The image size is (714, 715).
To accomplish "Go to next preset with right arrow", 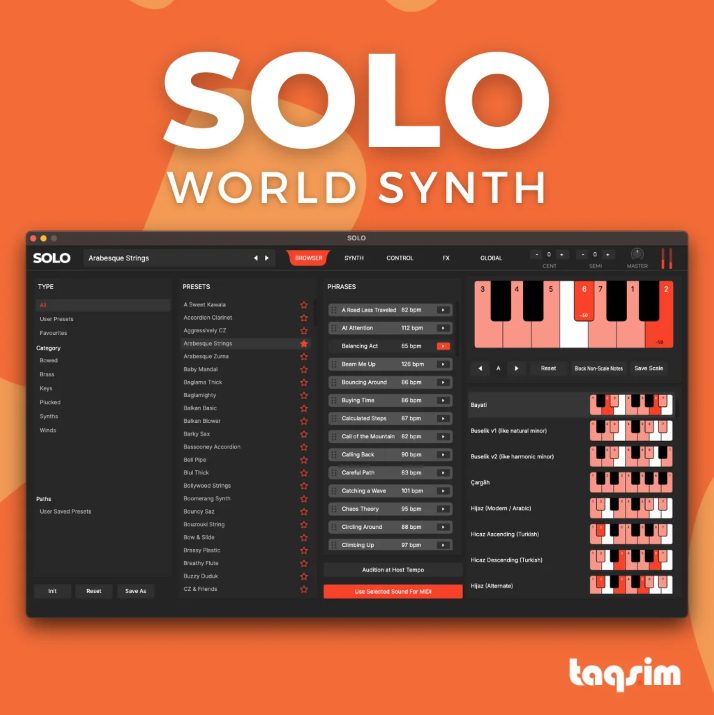I will (x=267, y=258).
